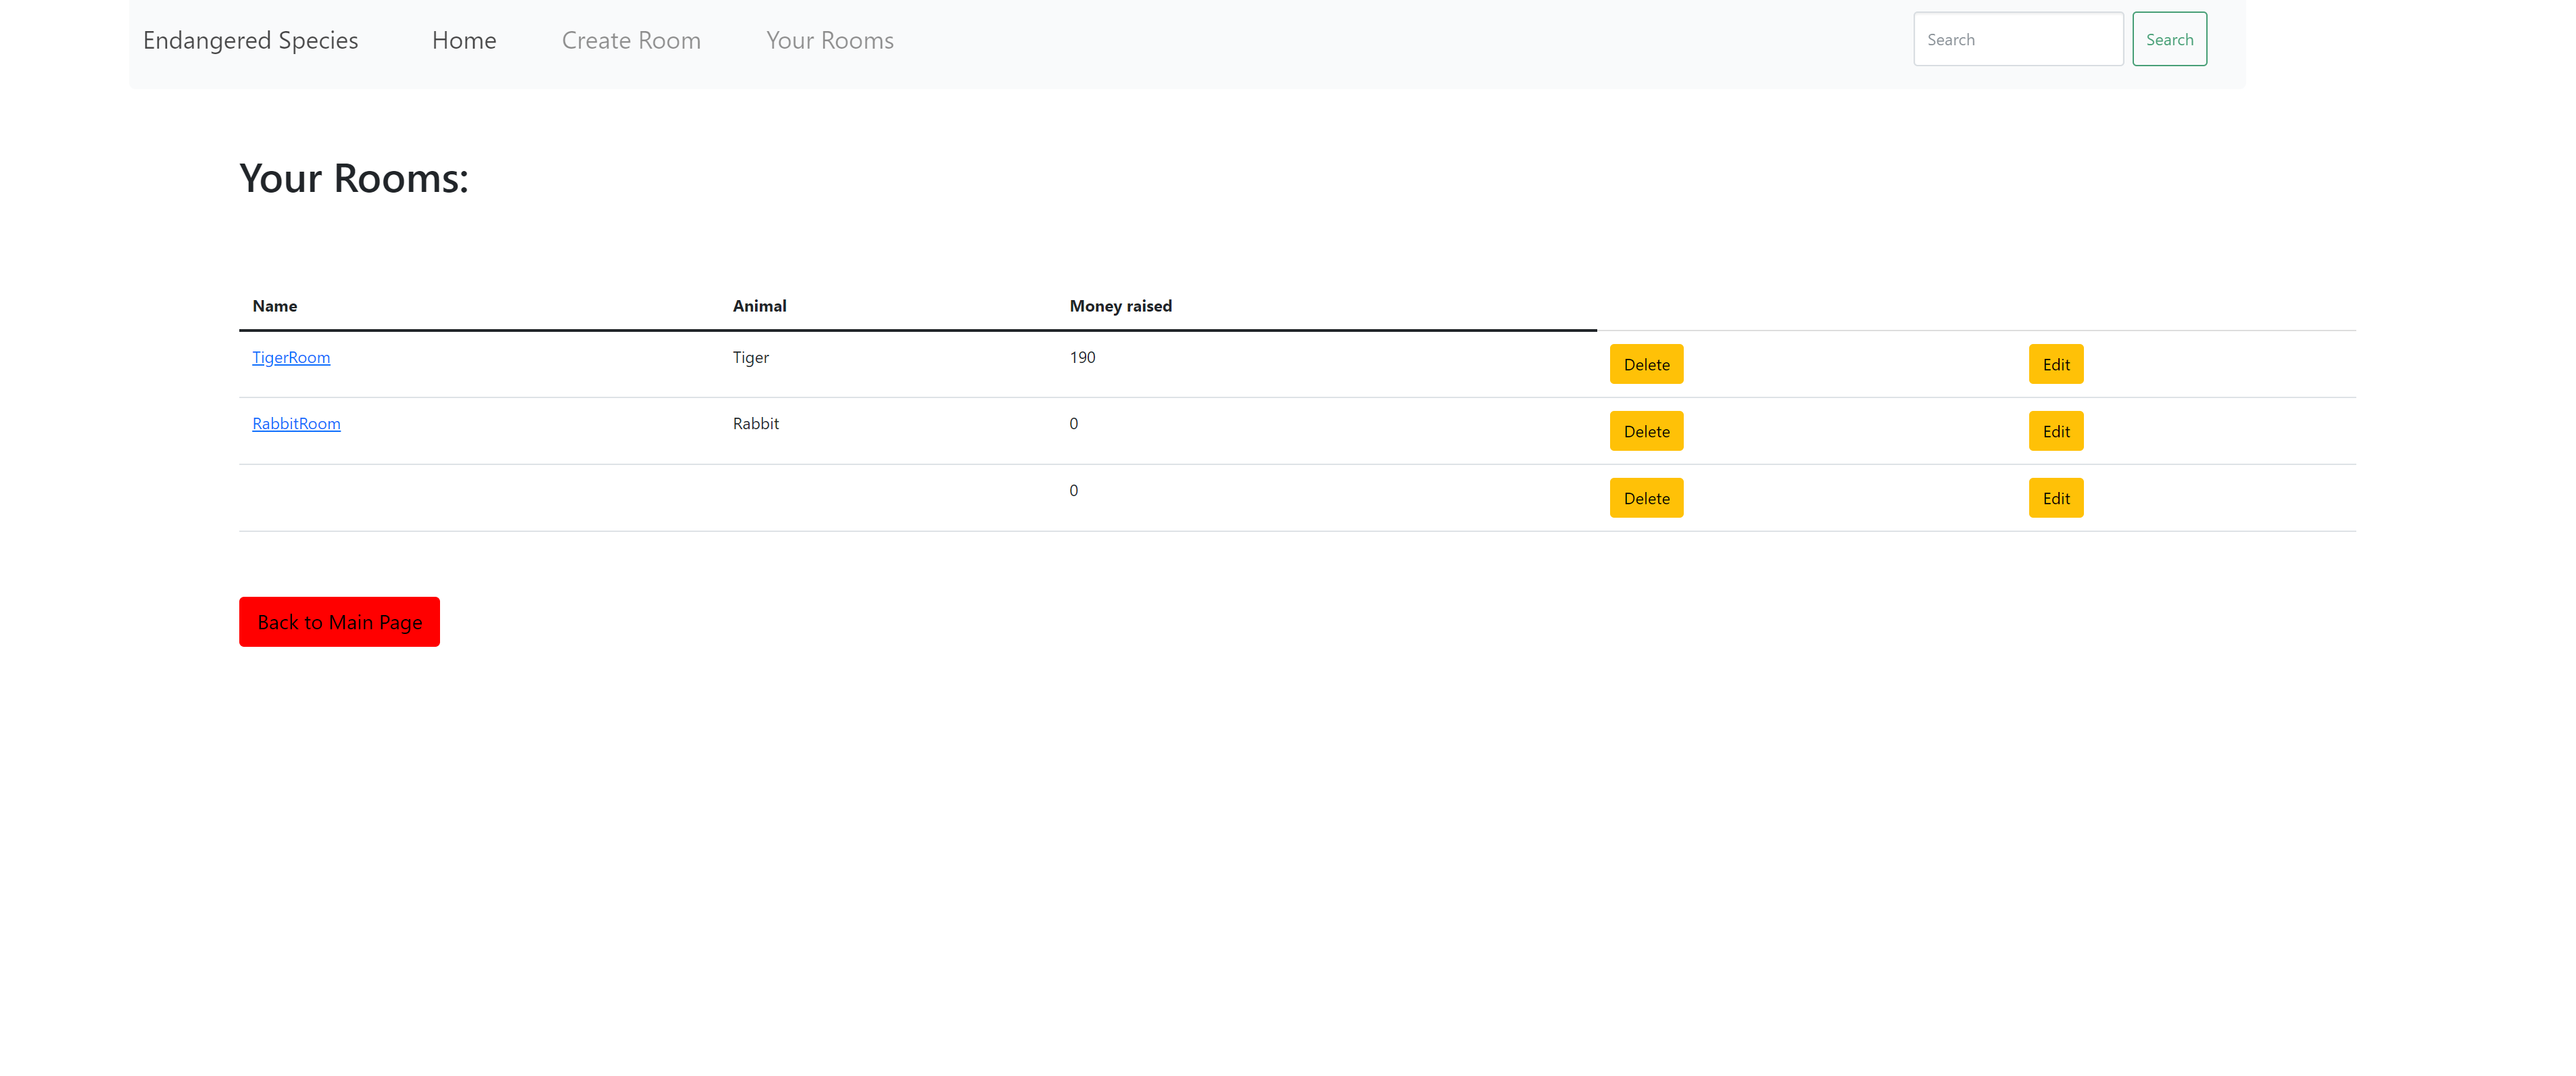
Task: Delete the TigerRoom row
Action: [1646, 365]
